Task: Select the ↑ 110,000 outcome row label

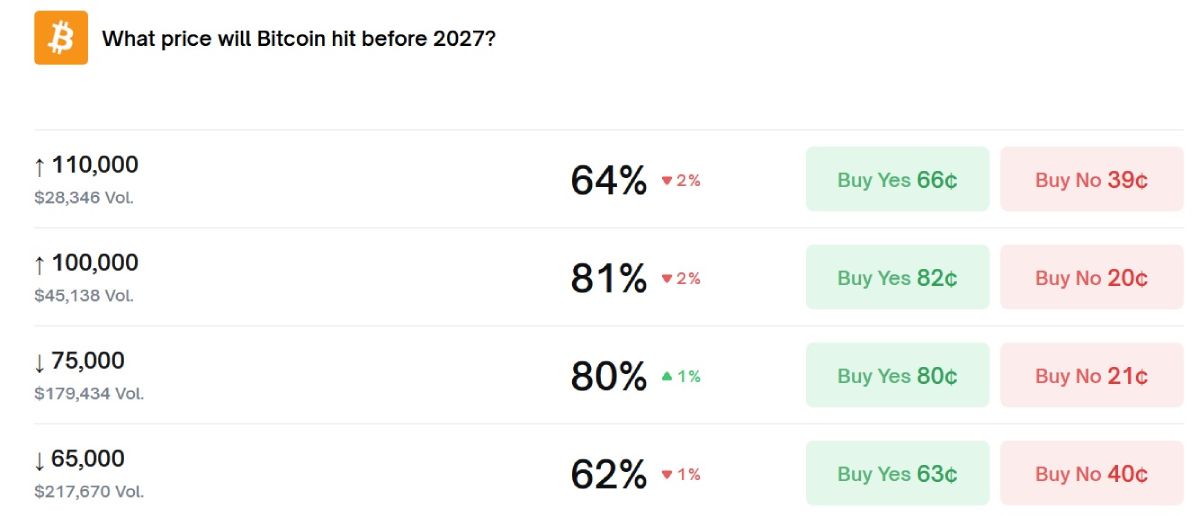Action: [87, 165]
